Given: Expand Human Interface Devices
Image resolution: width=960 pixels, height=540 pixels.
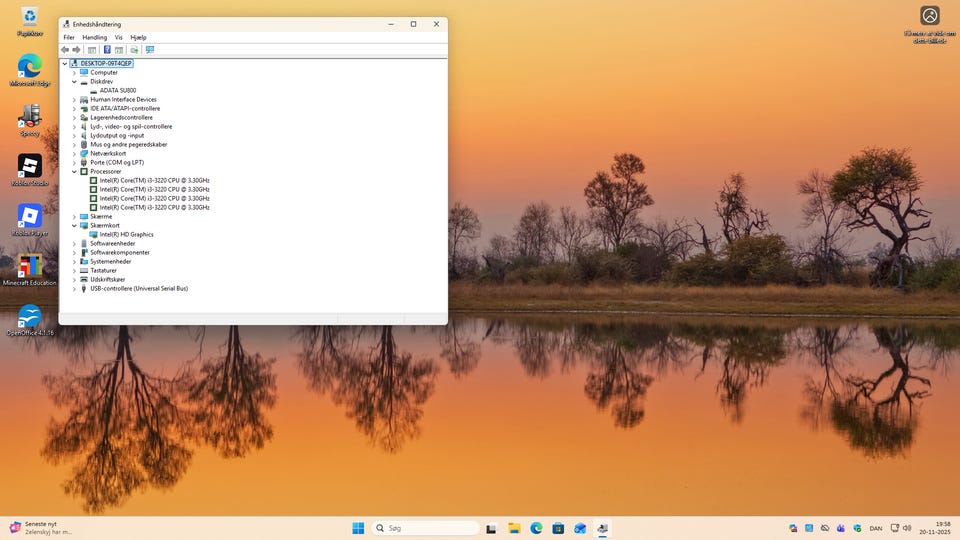Looking at the screenshot, I should [x=74, y=99].
